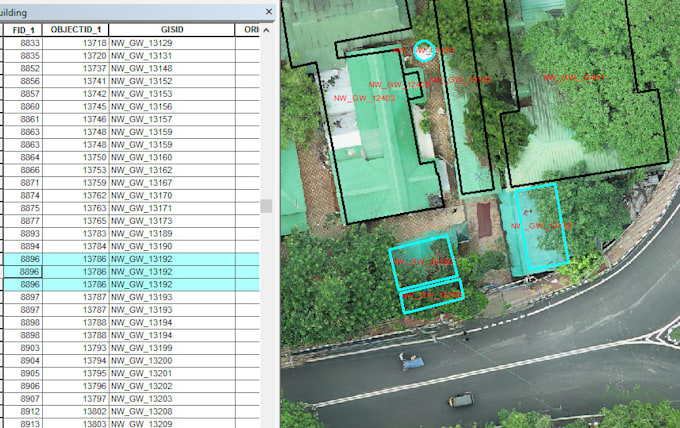Screen dimensions: 680x428
Task: Click the OBJECTID cell 13746
Action: point(75,119)
